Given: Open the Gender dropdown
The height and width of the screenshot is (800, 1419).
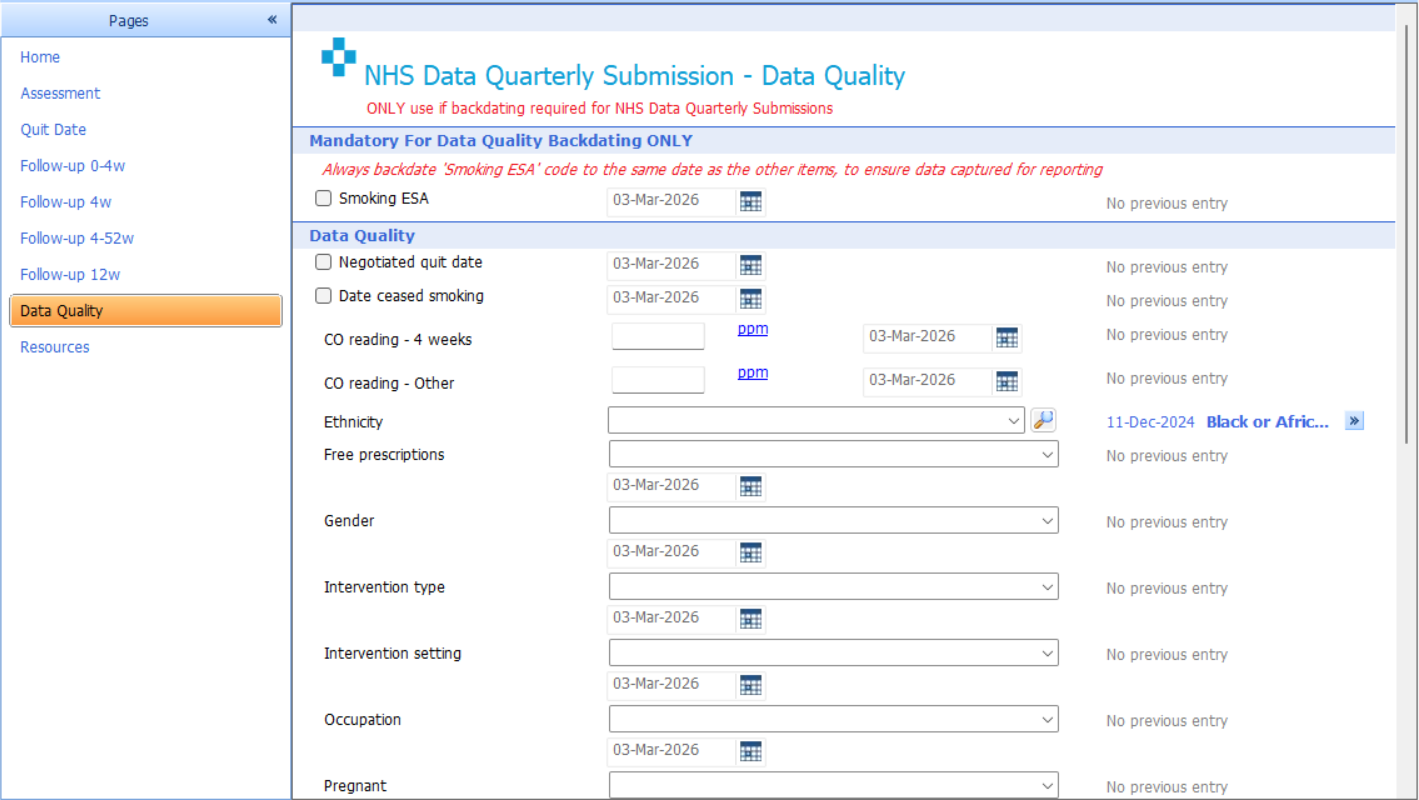Looking at the screenshot, I should pyautogui.click(x=833, y=520).
